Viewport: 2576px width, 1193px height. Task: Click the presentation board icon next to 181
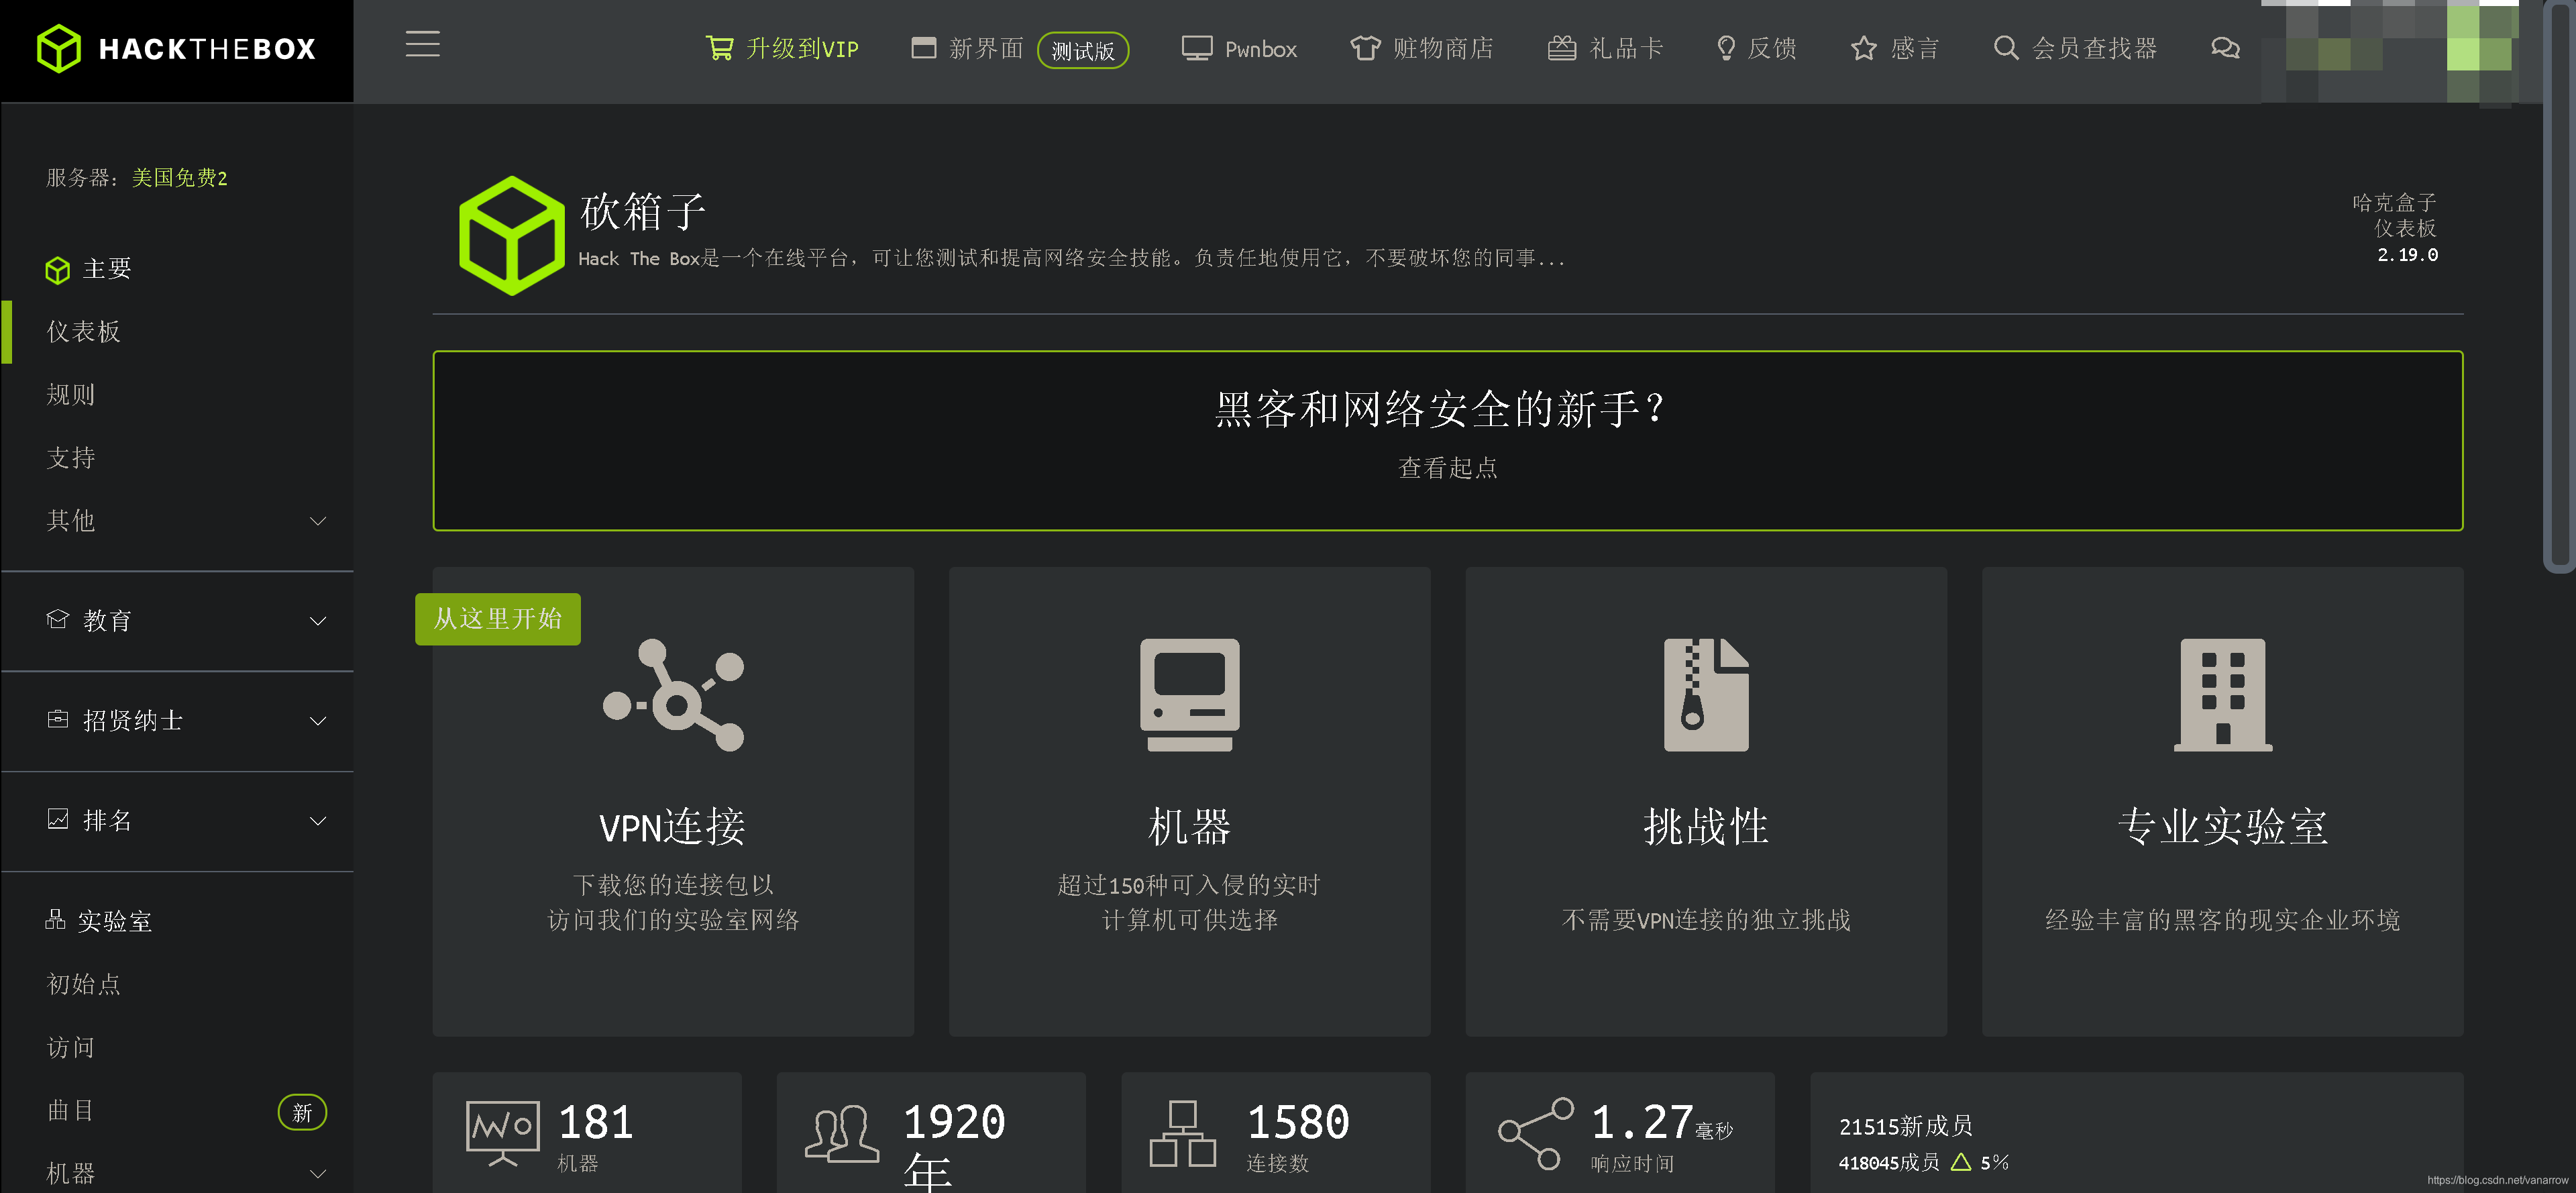503,1133
